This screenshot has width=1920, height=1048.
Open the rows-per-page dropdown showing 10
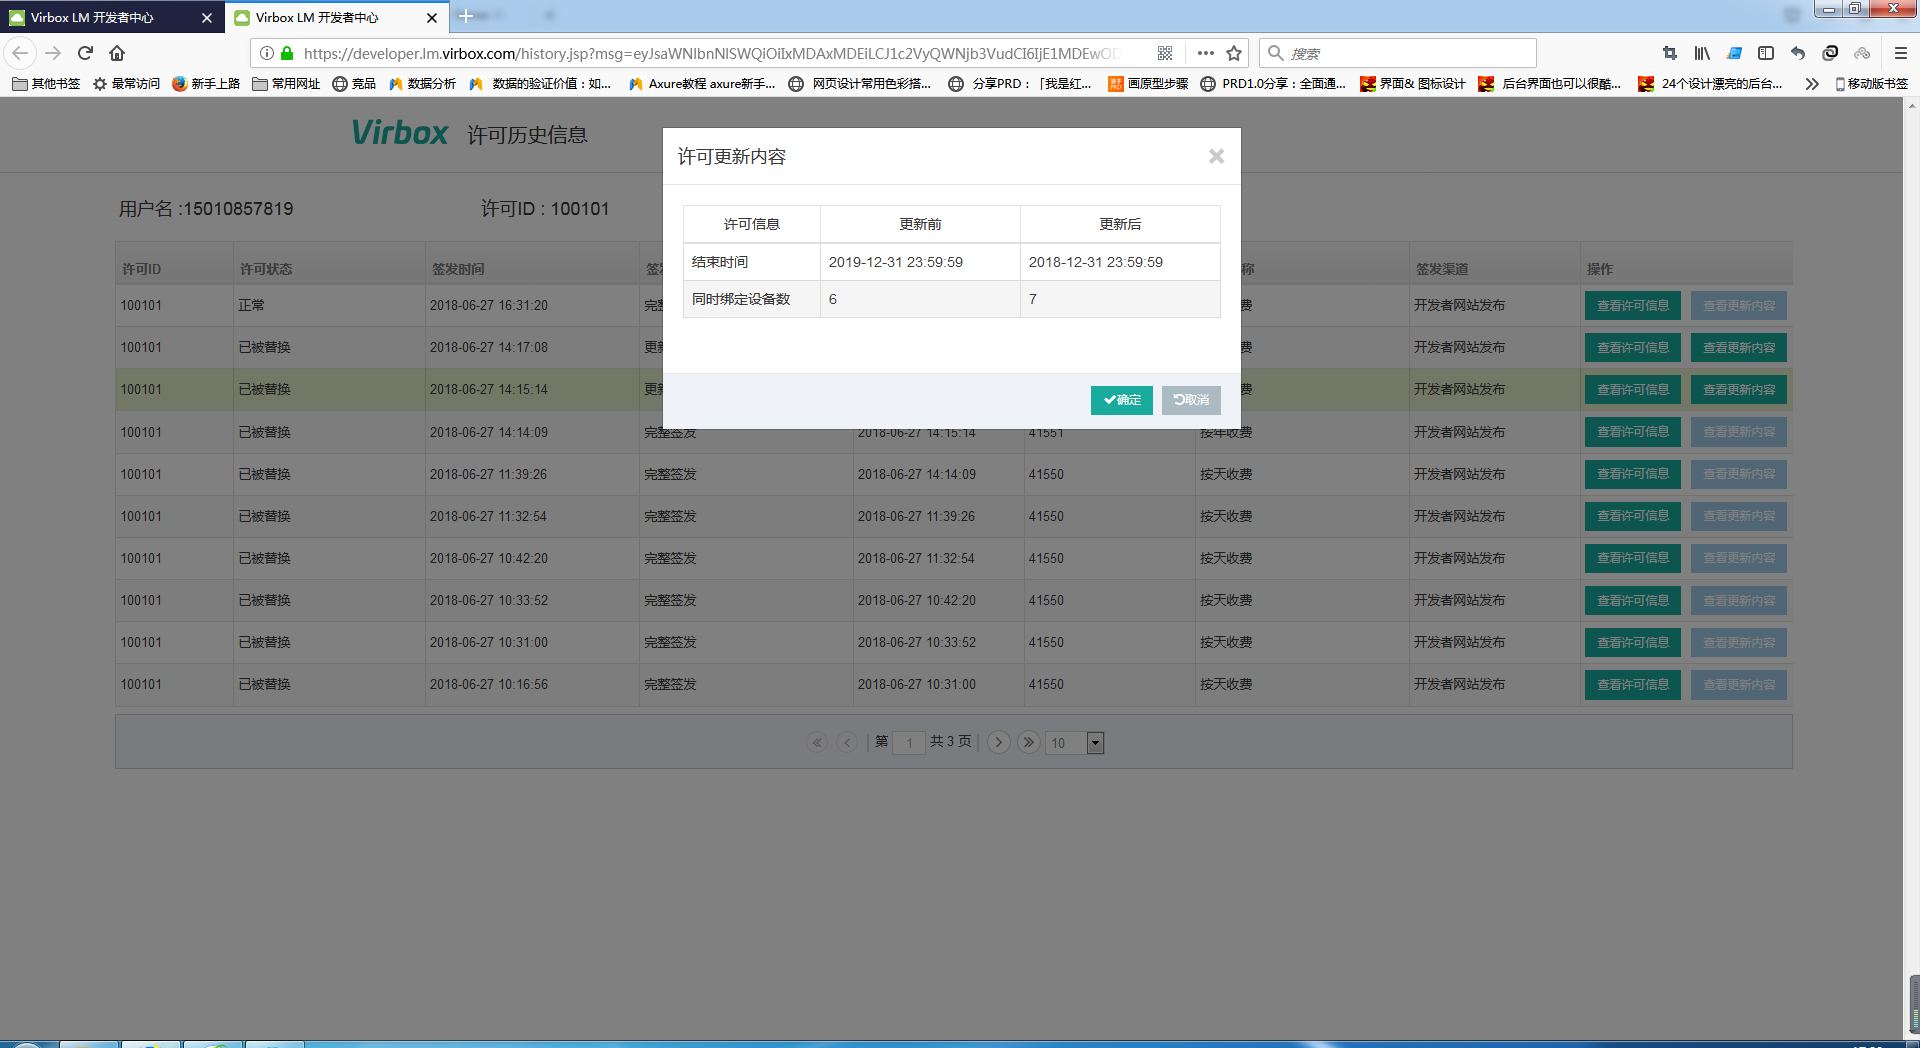click(1074, 743)
